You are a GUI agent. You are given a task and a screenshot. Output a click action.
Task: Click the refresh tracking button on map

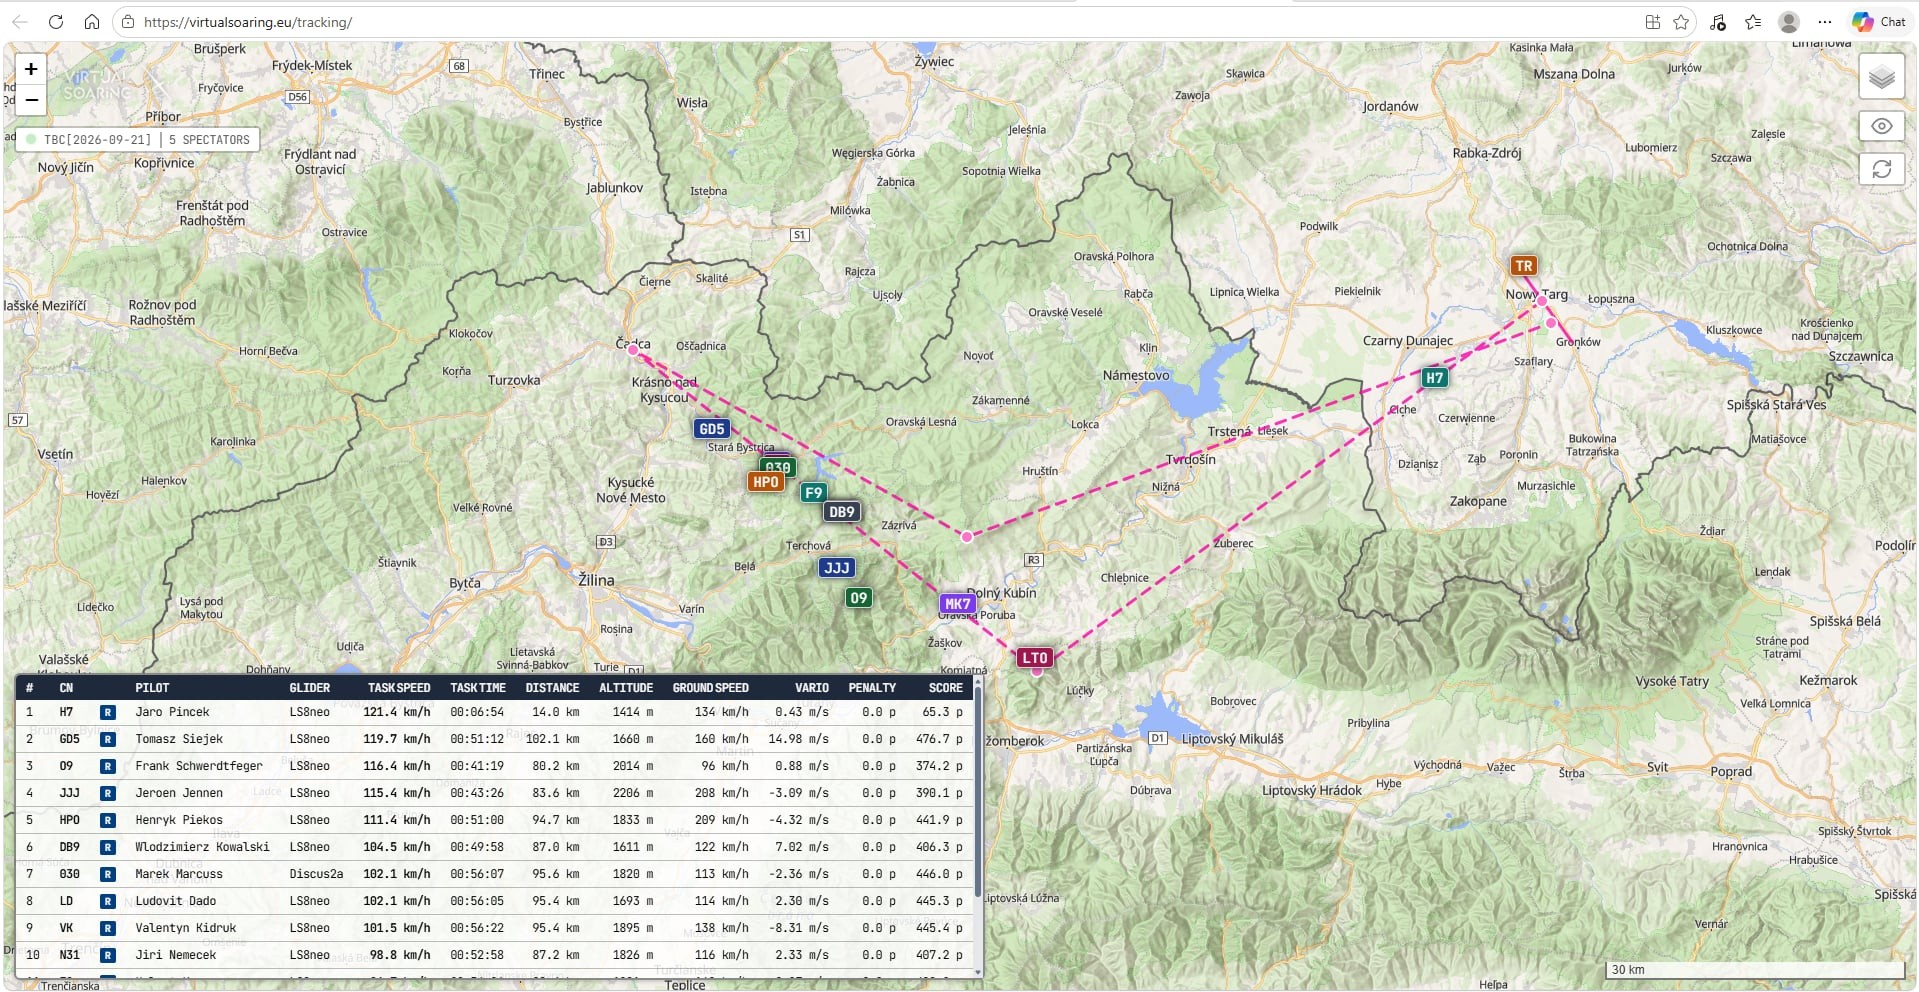coord(1881,169)
